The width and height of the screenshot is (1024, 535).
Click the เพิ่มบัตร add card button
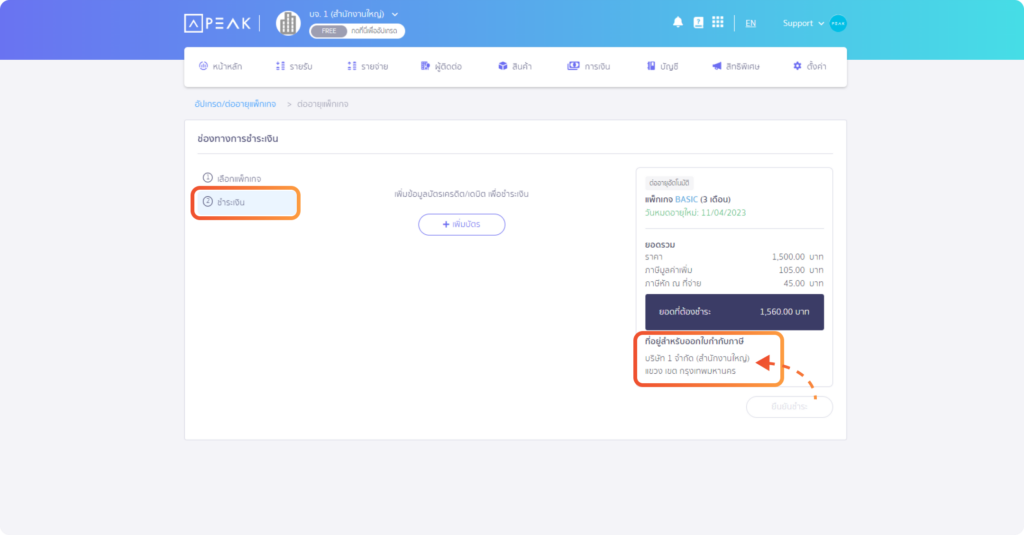tap(461, 224)
